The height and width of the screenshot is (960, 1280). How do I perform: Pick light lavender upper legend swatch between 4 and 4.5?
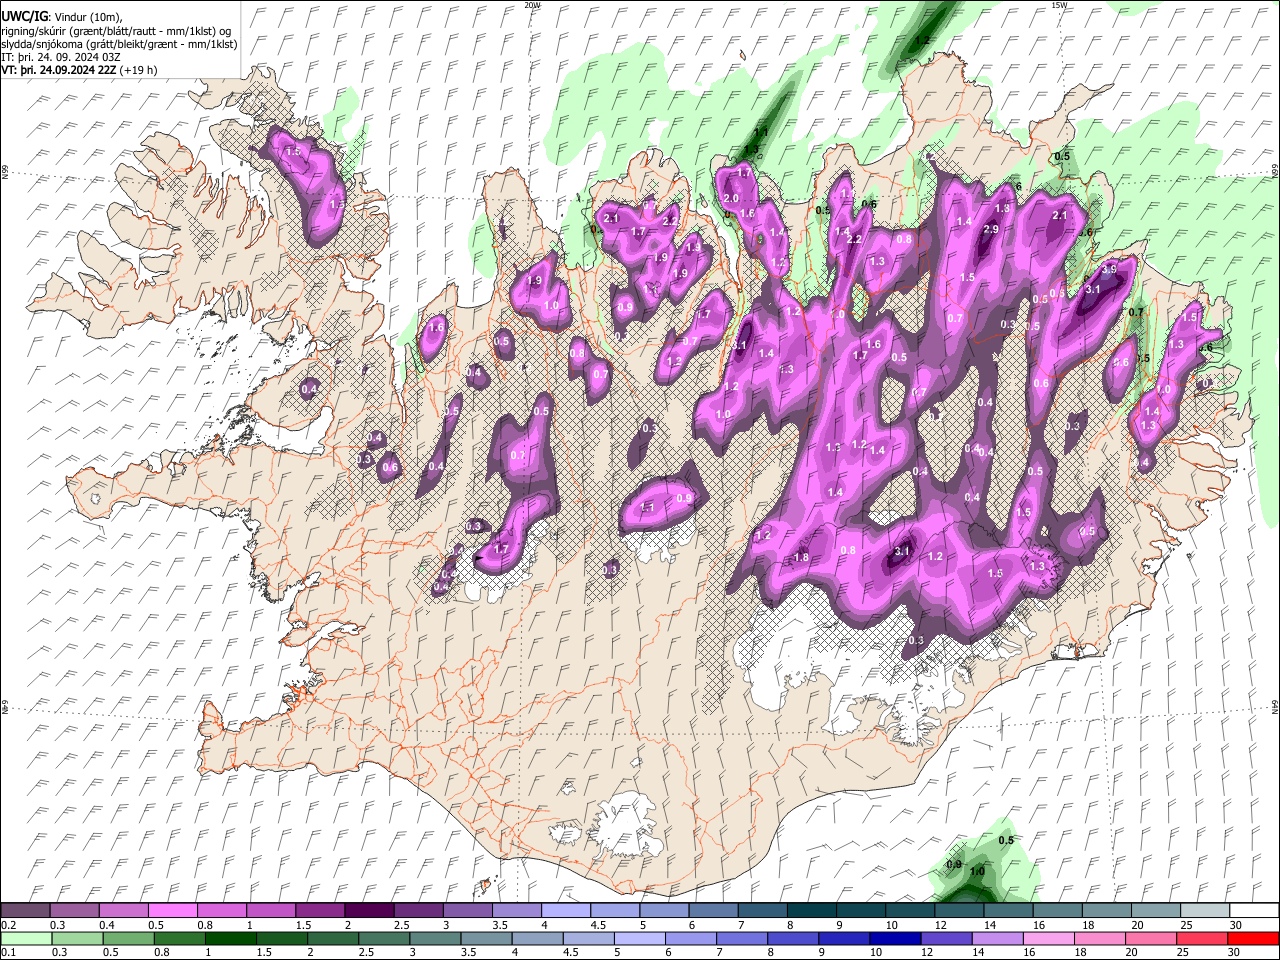(566, 910)
